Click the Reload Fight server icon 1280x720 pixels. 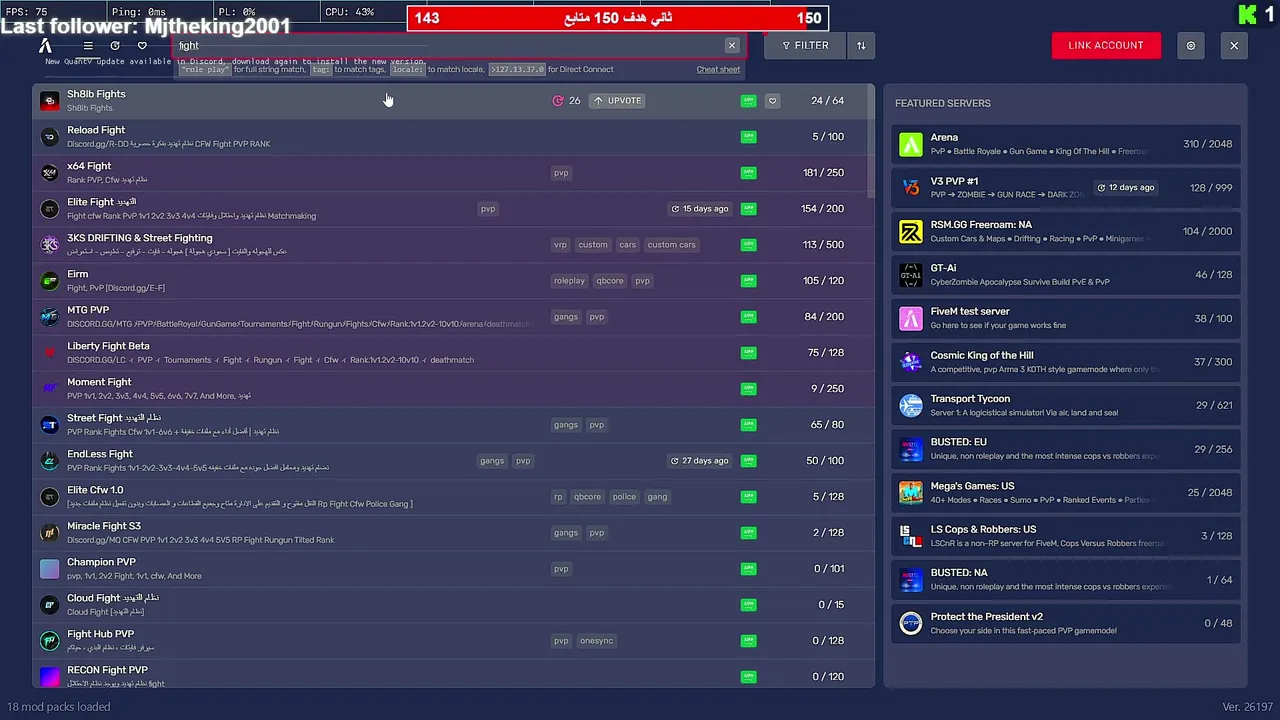[49, 137]
